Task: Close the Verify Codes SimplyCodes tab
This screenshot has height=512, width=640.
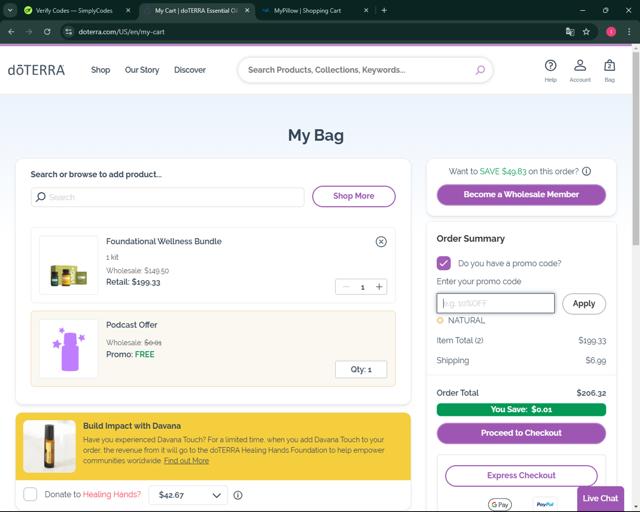Action: [128, 11]
